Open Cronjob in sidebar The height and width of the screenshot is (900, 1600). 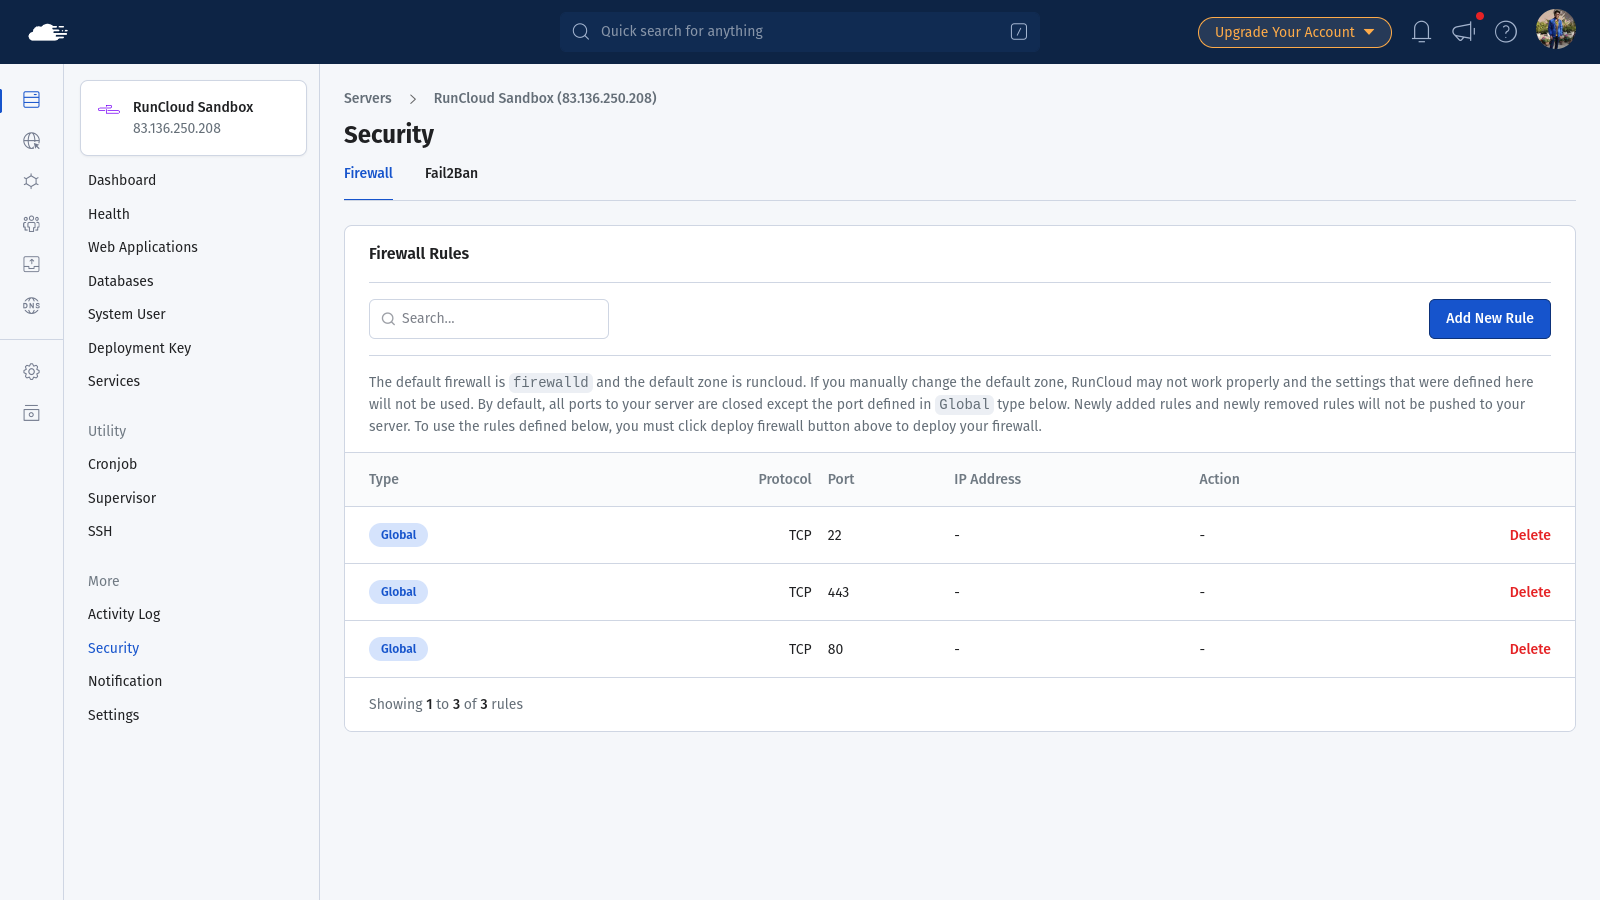113,464
